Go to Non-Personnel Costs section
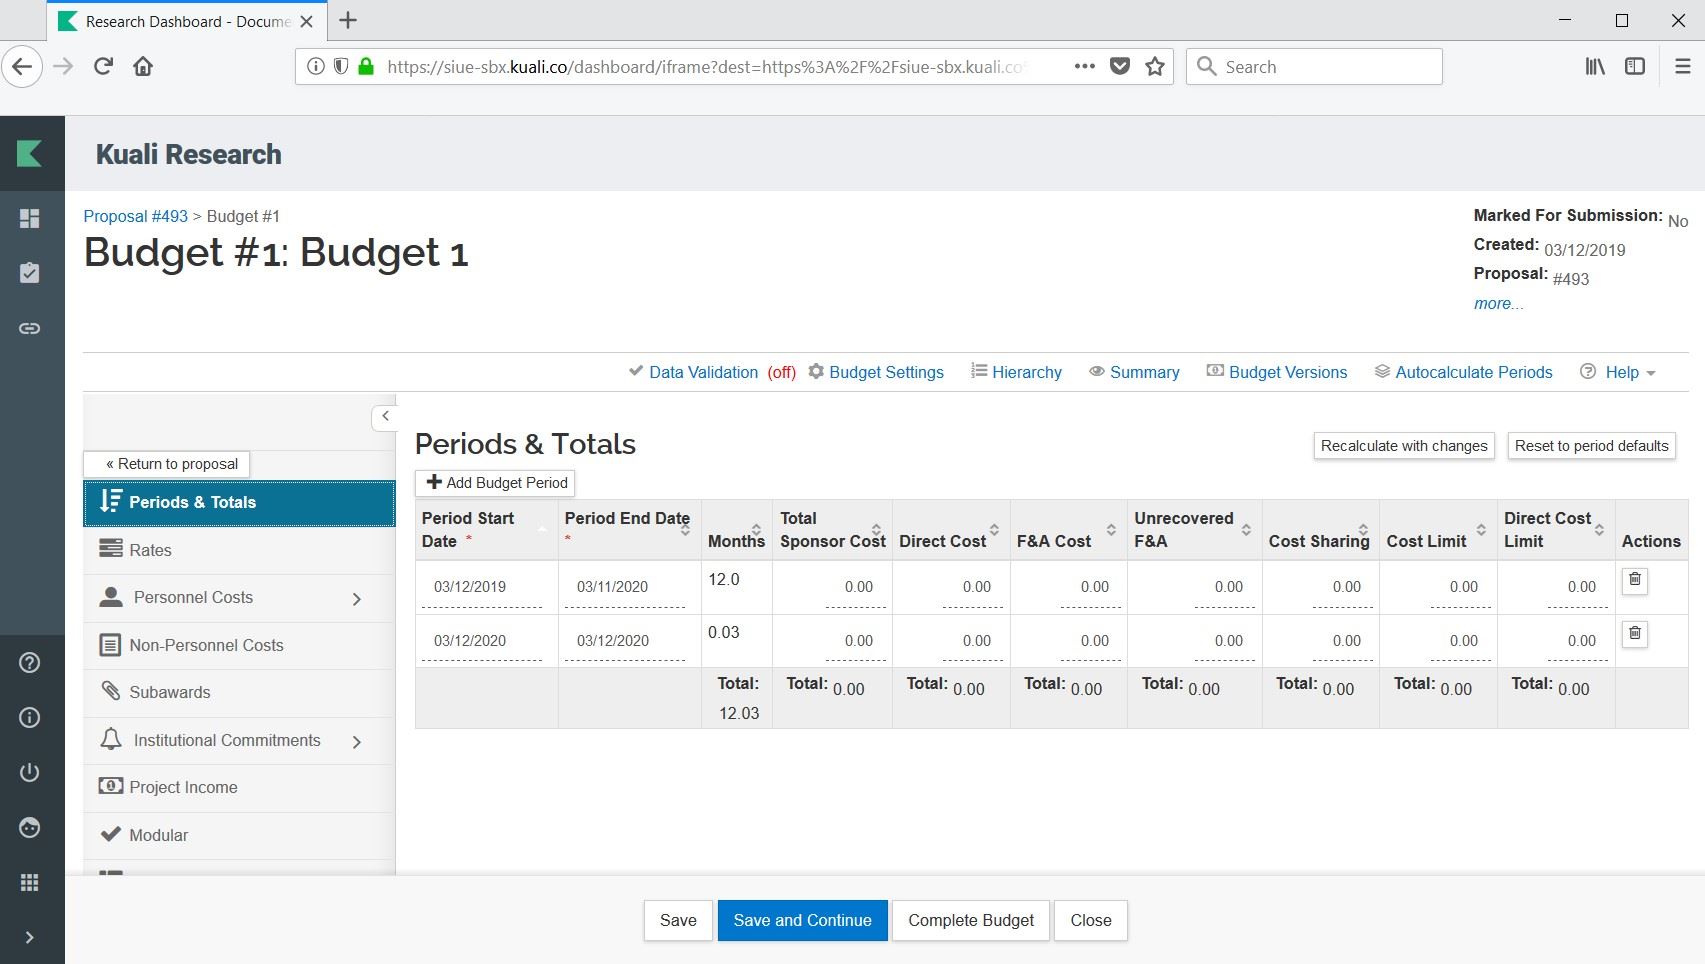The image size is (1705, 964). (206, 645)
